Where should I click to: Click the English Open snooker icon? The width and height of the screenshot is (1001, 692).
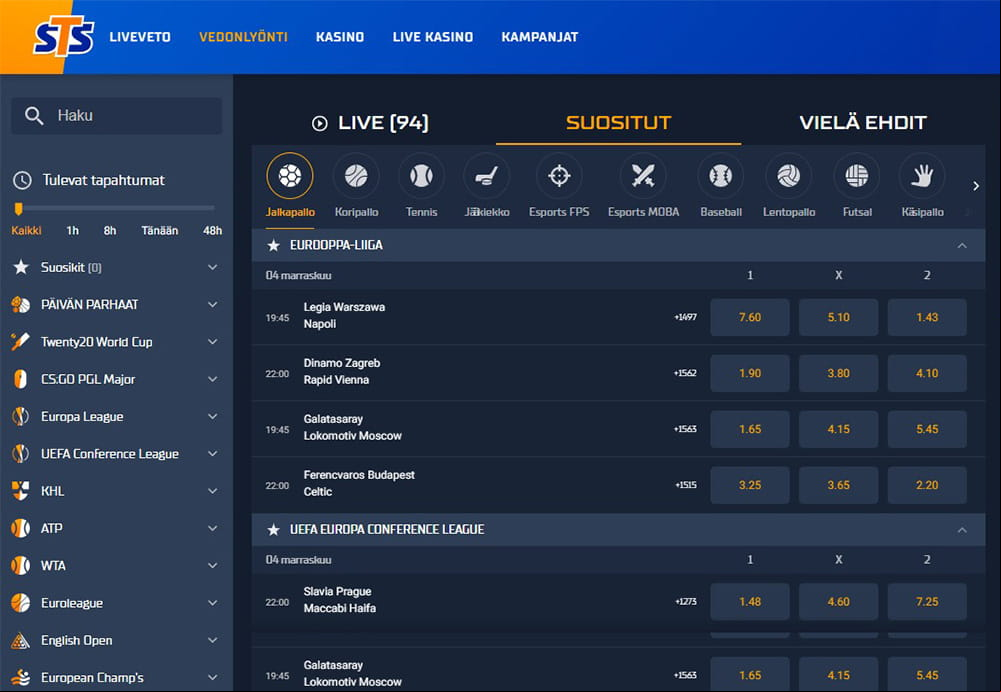(x=20, y=640)
